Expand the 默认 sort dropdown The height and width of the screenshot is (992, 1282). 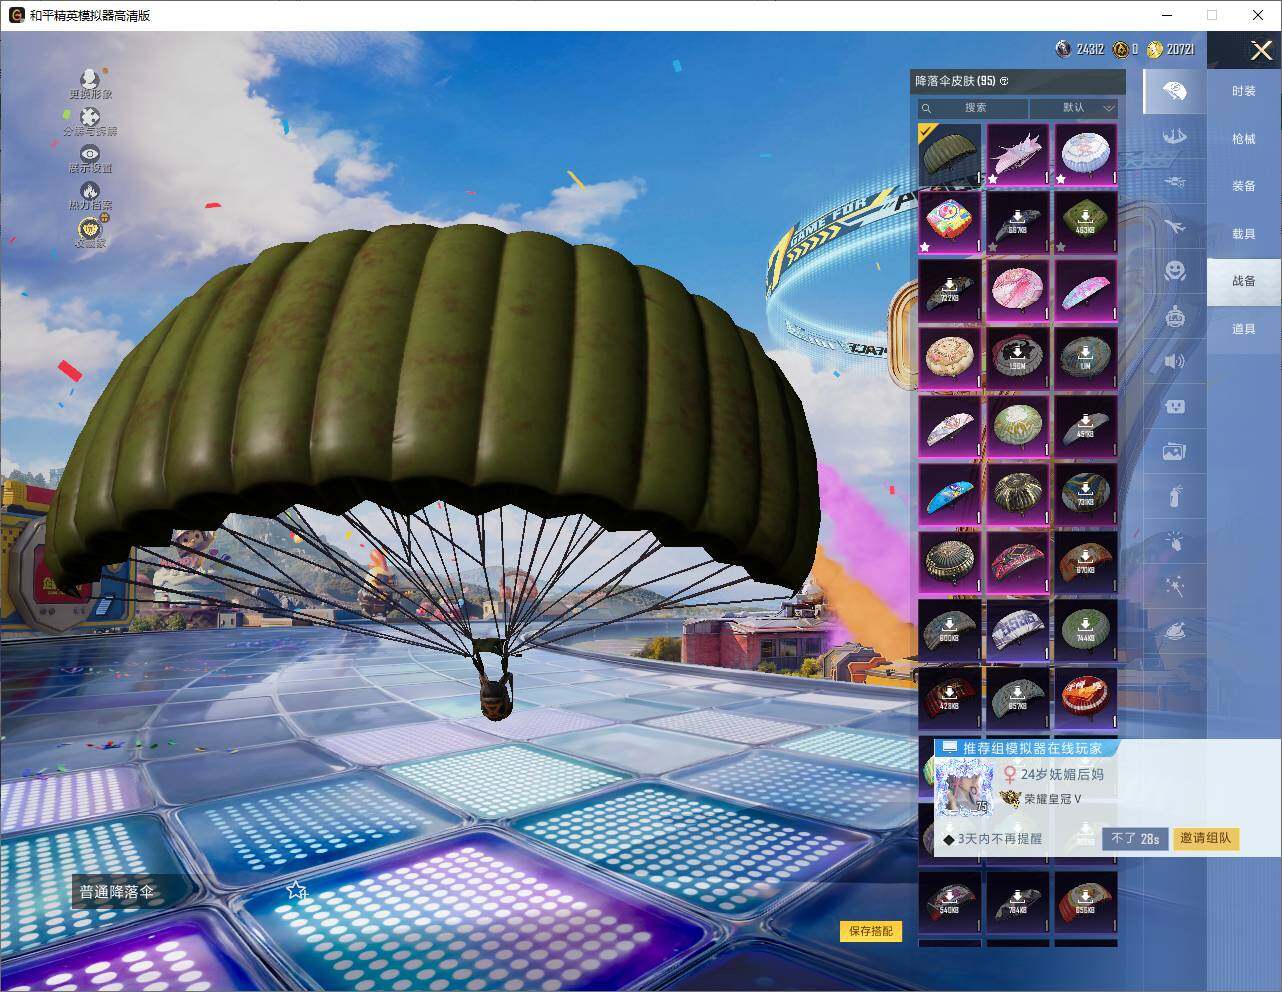click(x=1075, y=108)
